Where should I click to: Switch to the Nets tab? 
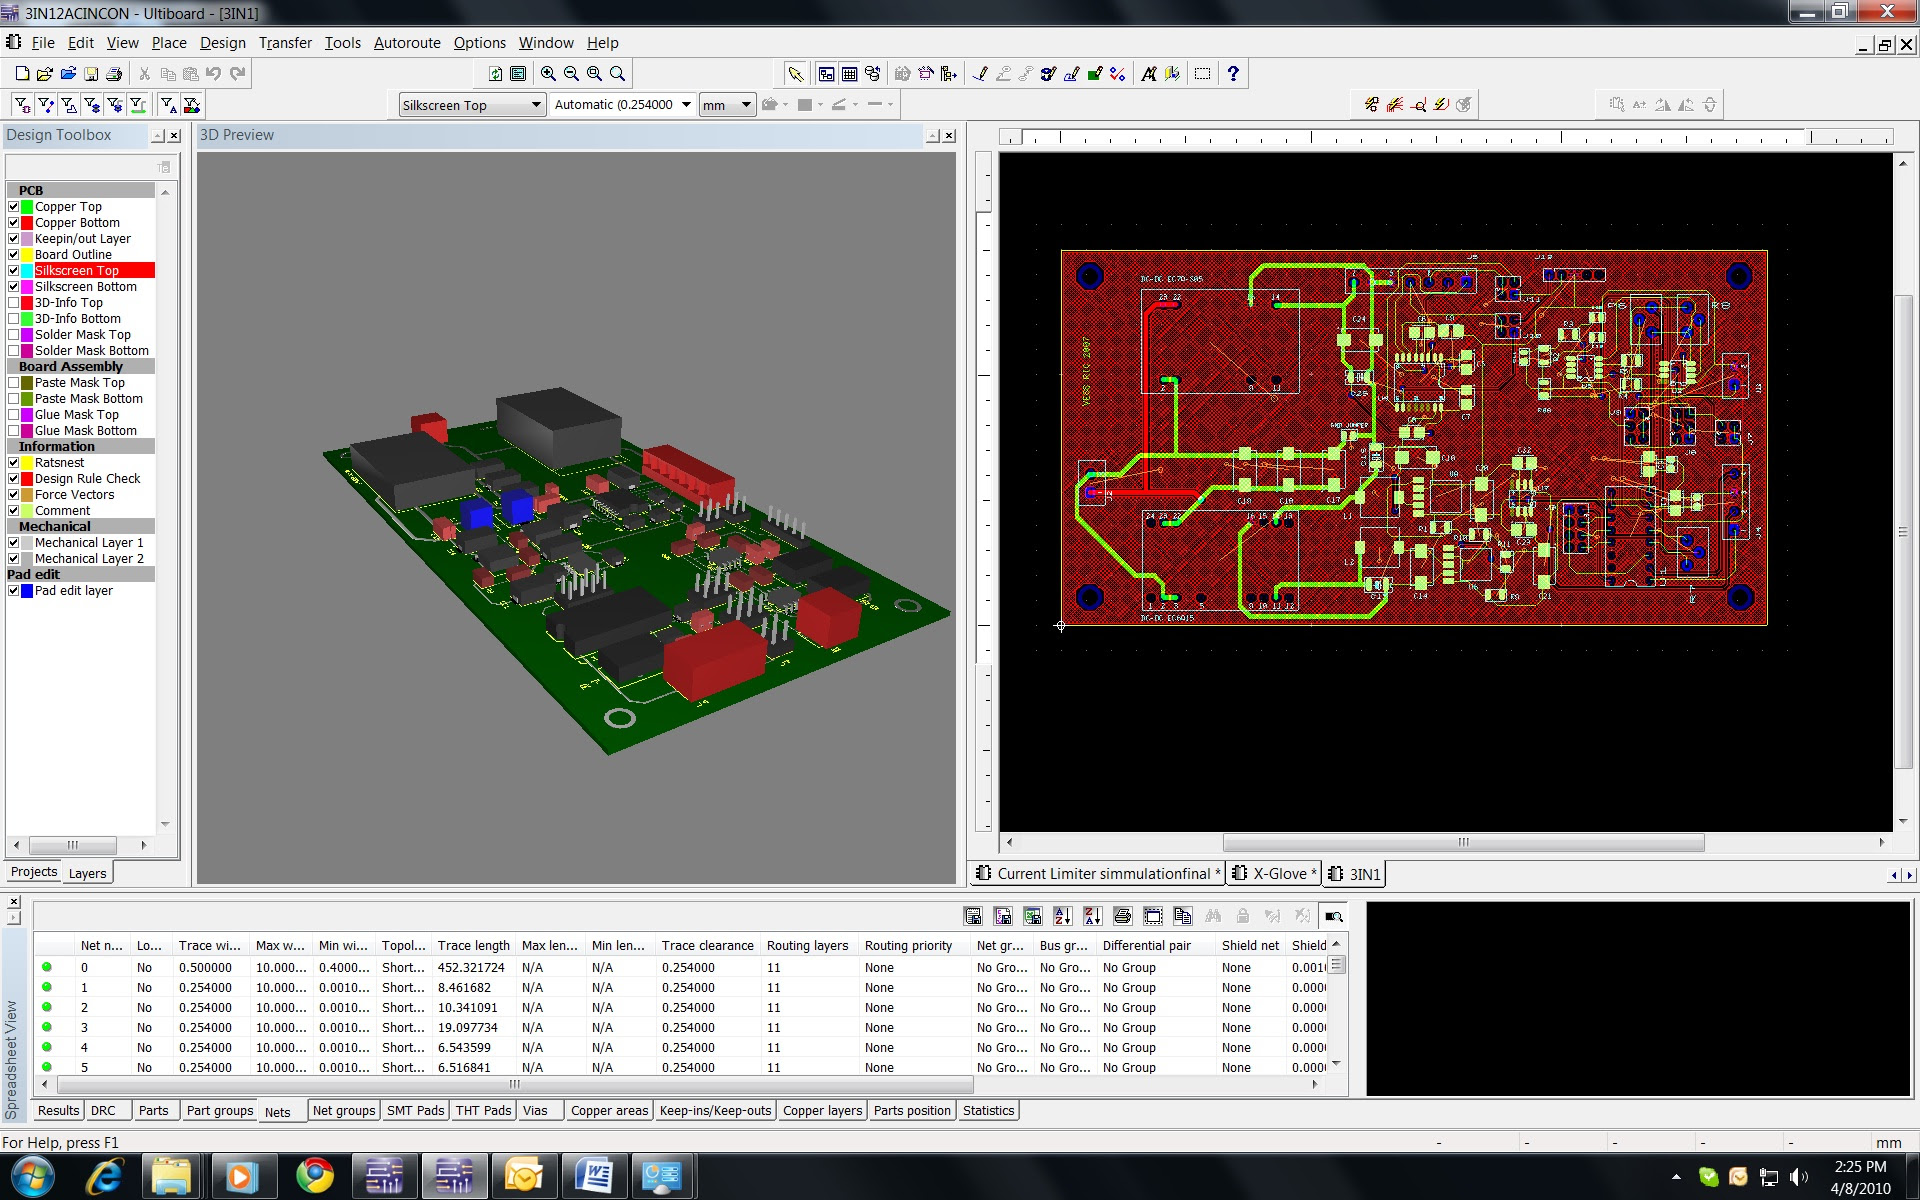click(x=275, y=1110)
